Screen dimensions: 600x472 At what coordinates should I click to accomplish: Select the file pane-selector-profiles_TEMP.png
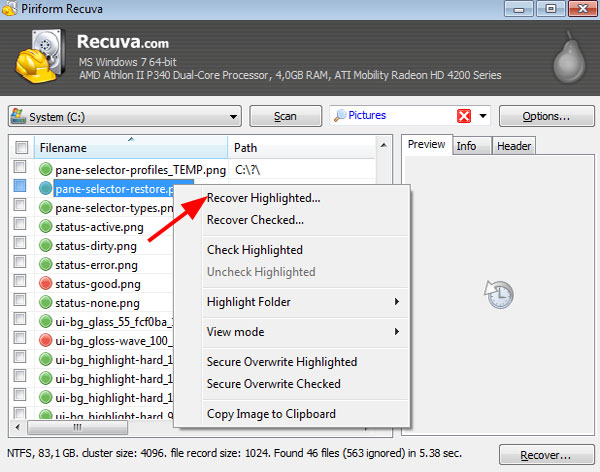pyautogui.click(x=140, y=170)
